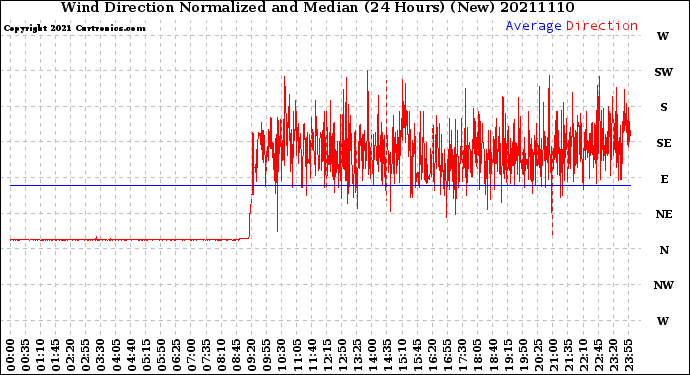Image resolution: width=690 pixels, height=375 pixels.
Task: Select the 11:05 time label
Action: pyautogui.click(x=297, y=355)
